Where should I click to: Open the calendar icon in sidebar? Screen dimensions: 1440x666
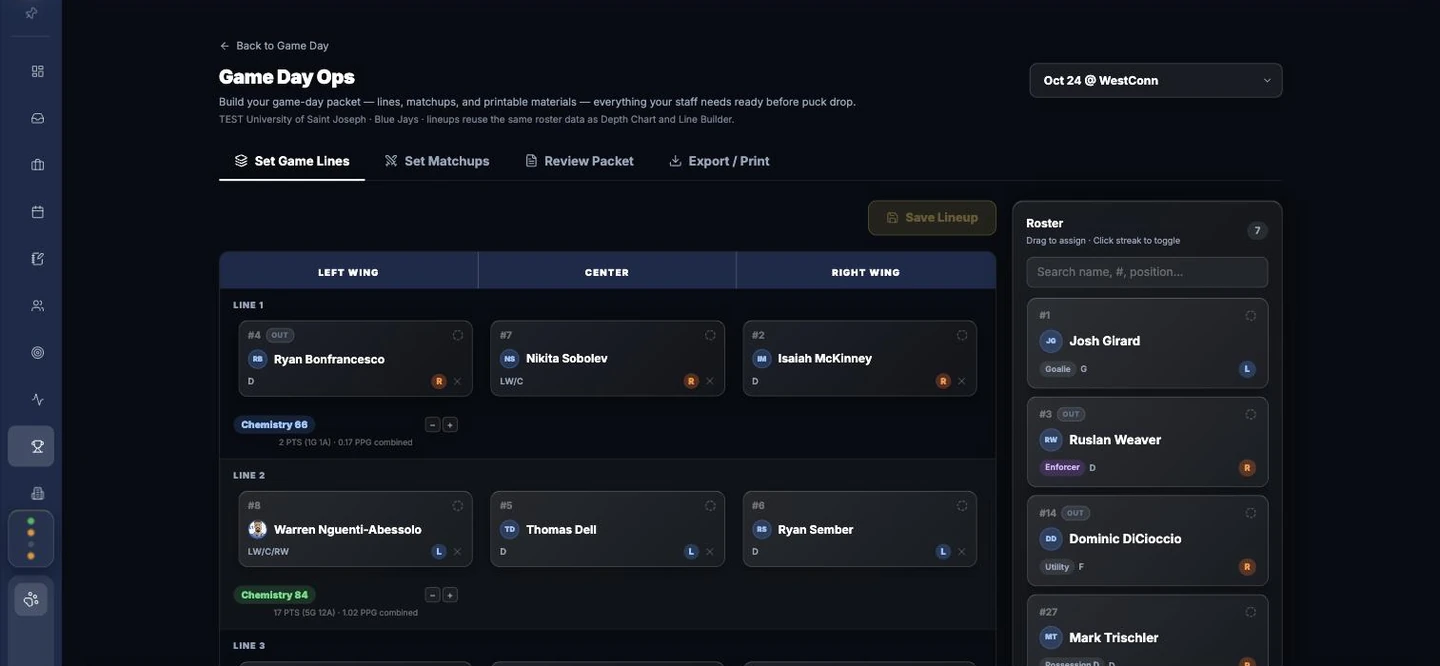pos(38,212)
